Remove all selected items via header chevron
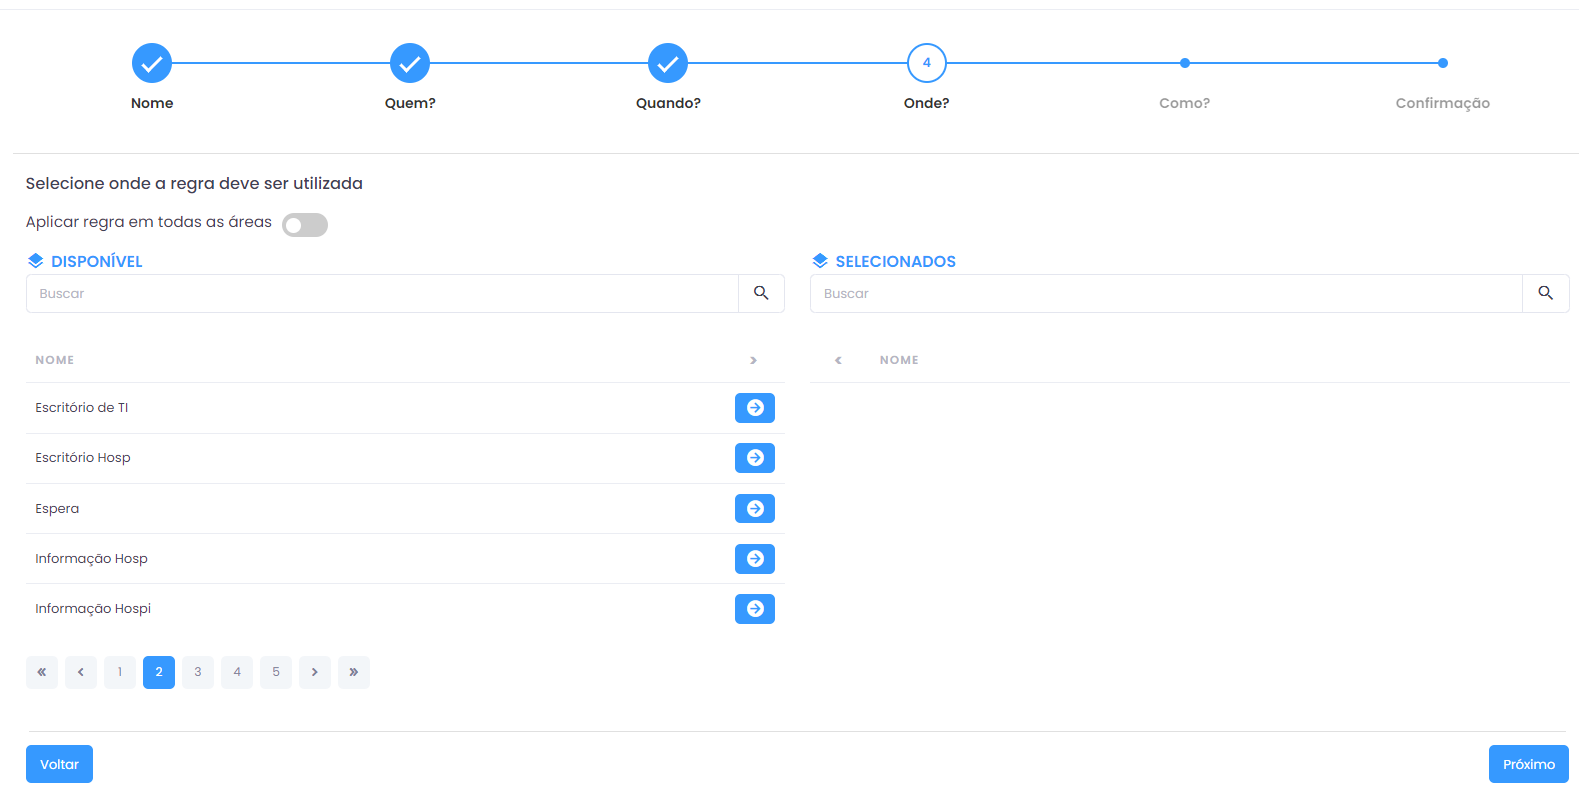Image resolution: width=1579 pixels, height=799 pixels. tap(838, 360)
